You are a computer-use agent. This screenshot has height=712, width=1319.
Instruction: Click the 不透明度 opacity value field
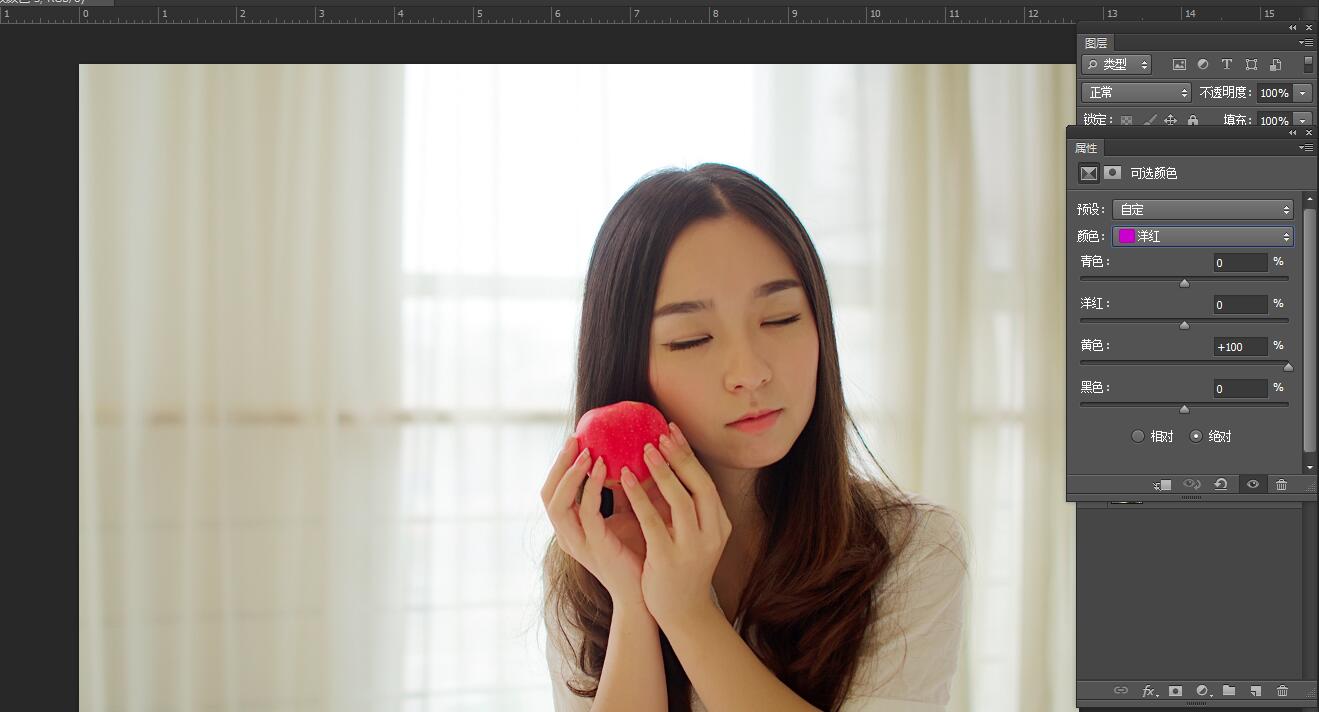(1274, 92)
